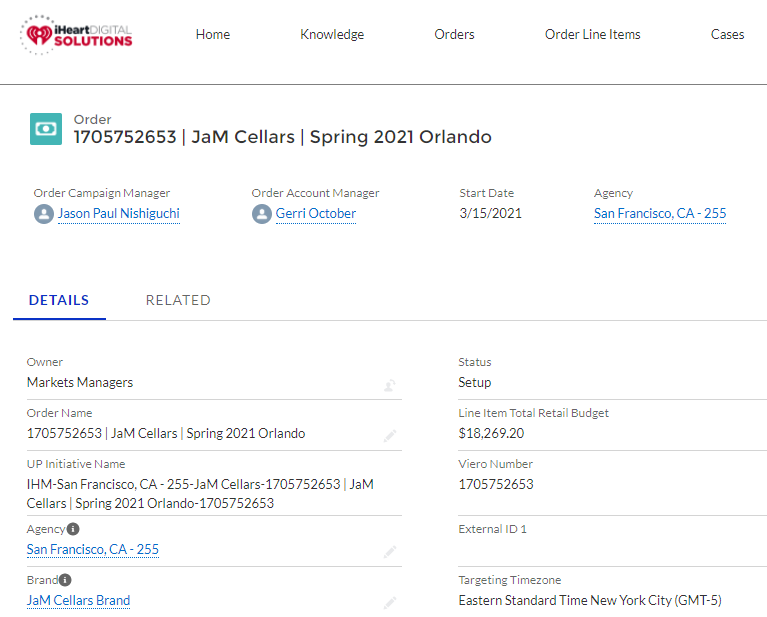Click Gerri October's avatar icon
The width and height of the screenshot is (767, 617).
(x=262, y=214)
